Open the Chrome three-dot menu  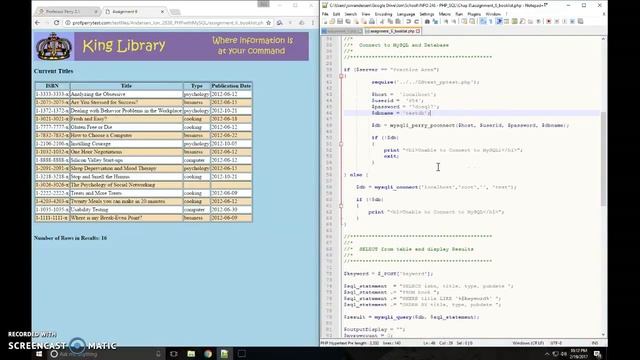click(x=313, y=23)
